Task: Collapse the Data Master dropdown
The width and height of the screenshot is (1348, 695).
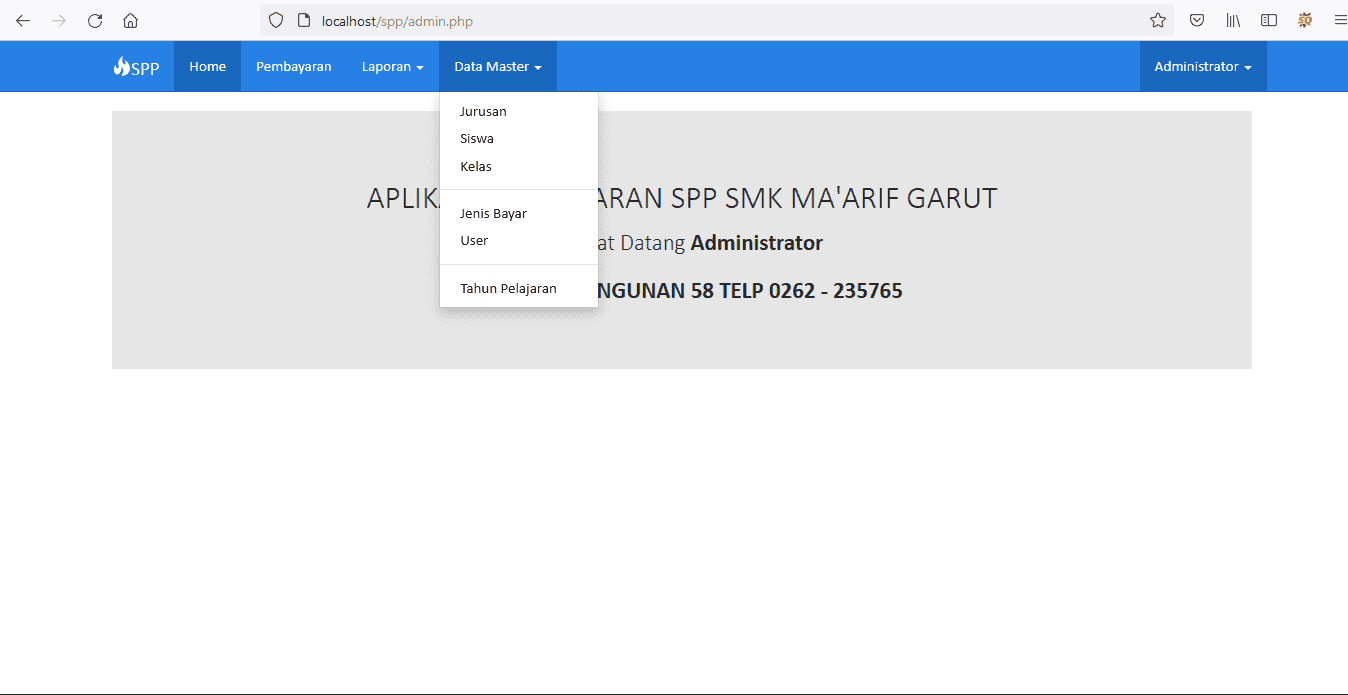Action: [497, 66]
